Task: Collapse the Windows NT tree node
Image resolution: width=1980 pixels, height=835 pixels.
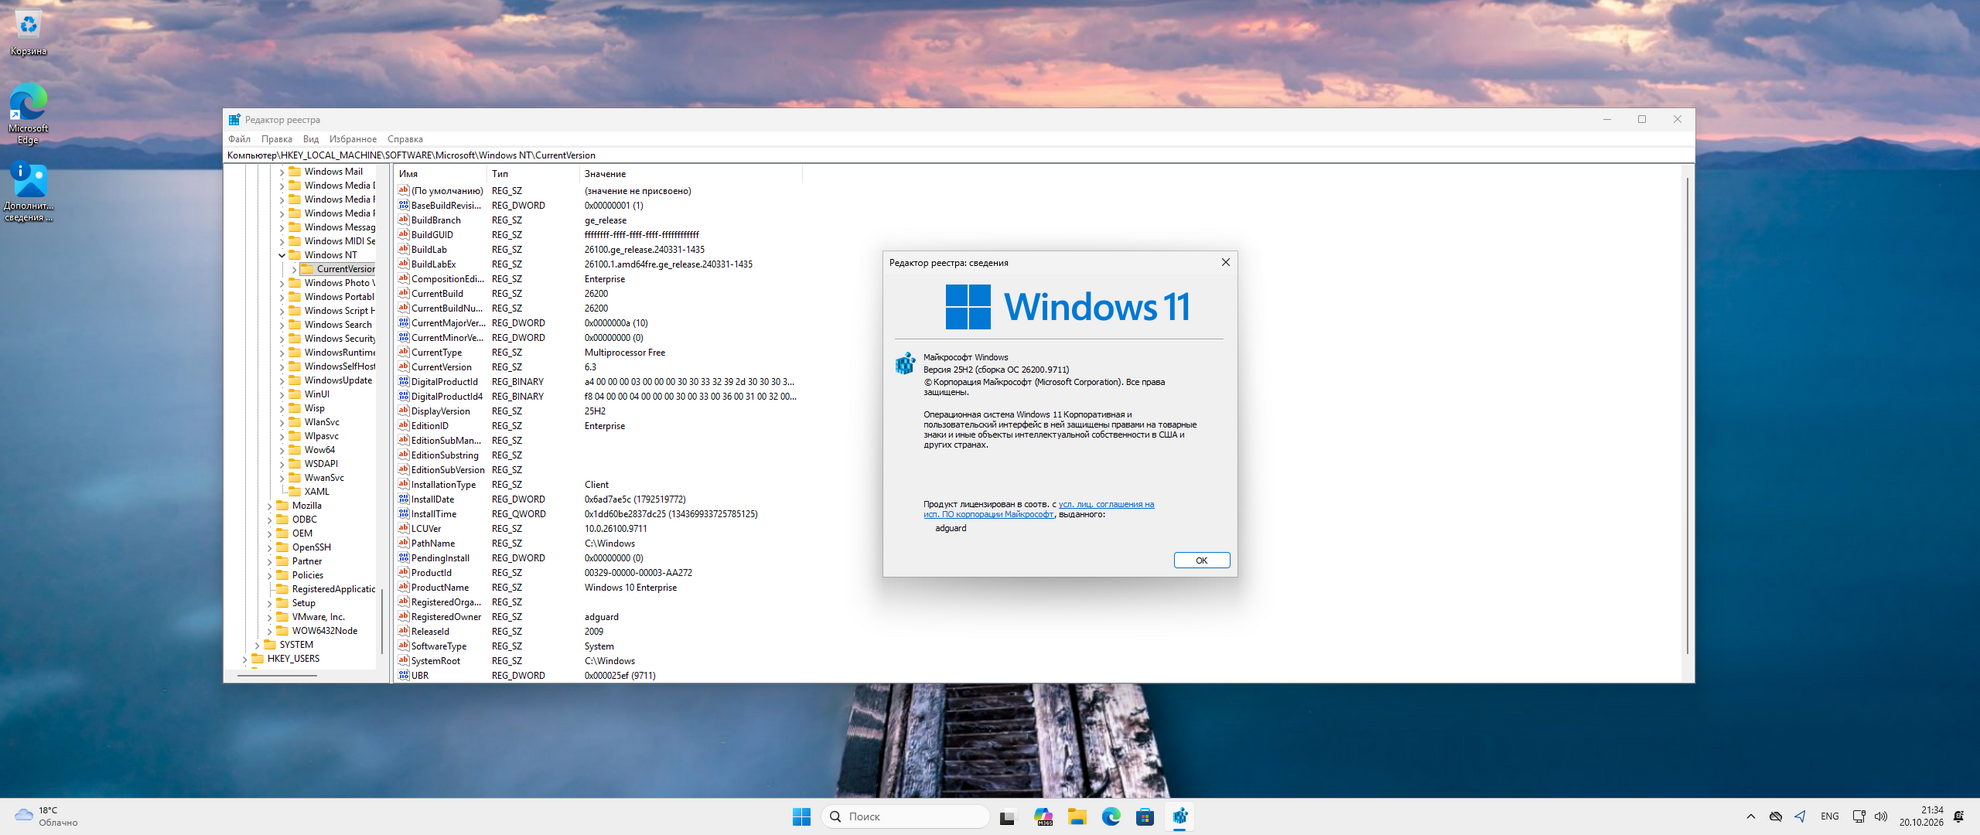Action: (x=282, y=255)
